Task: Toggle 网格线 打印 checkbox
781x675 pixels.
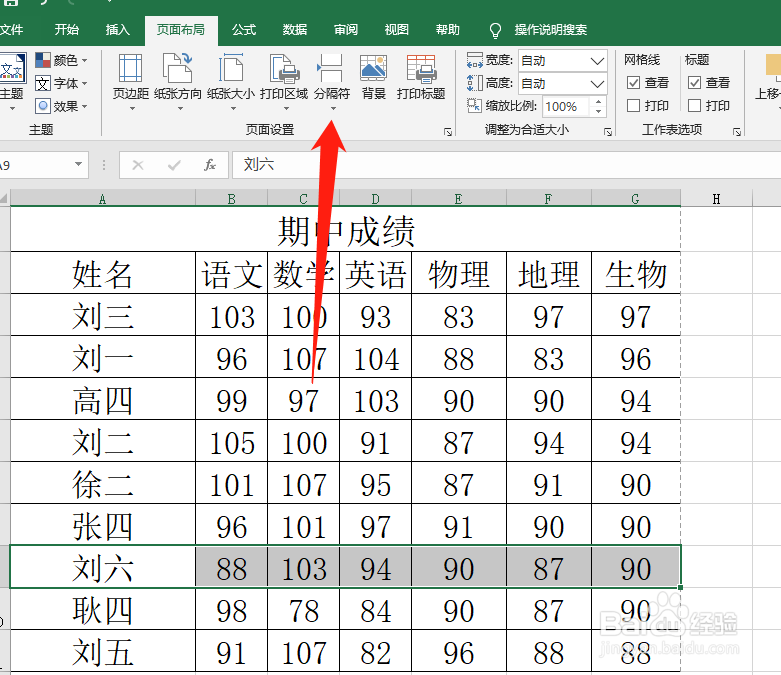Action: click(x=633, y=106)
